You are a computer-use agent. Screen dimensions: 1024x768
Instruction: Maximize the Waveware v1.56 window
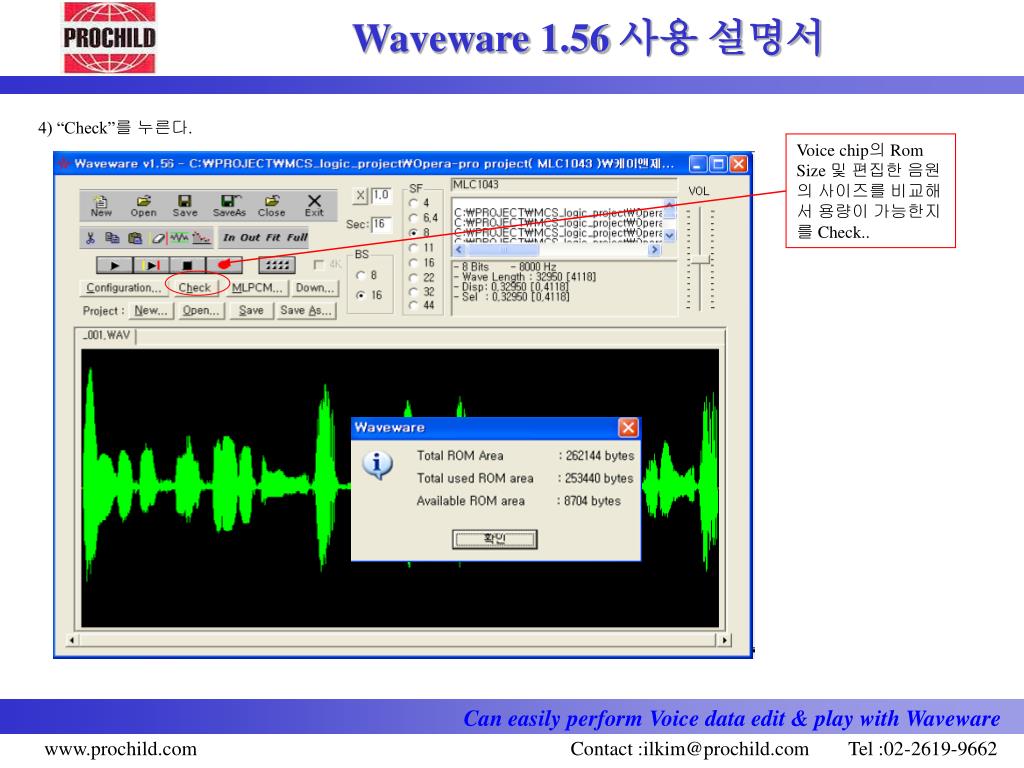(718, 164)
